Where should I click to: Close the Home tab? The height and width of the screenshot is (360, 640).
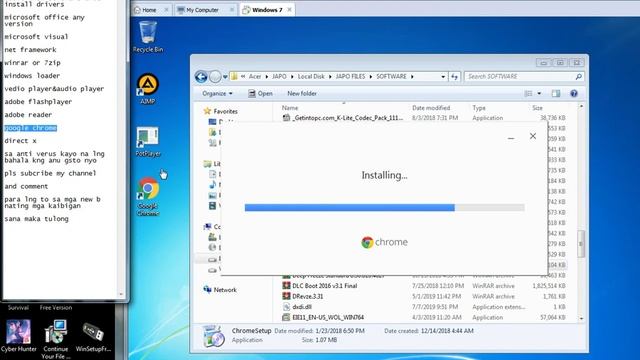(166, 10)
